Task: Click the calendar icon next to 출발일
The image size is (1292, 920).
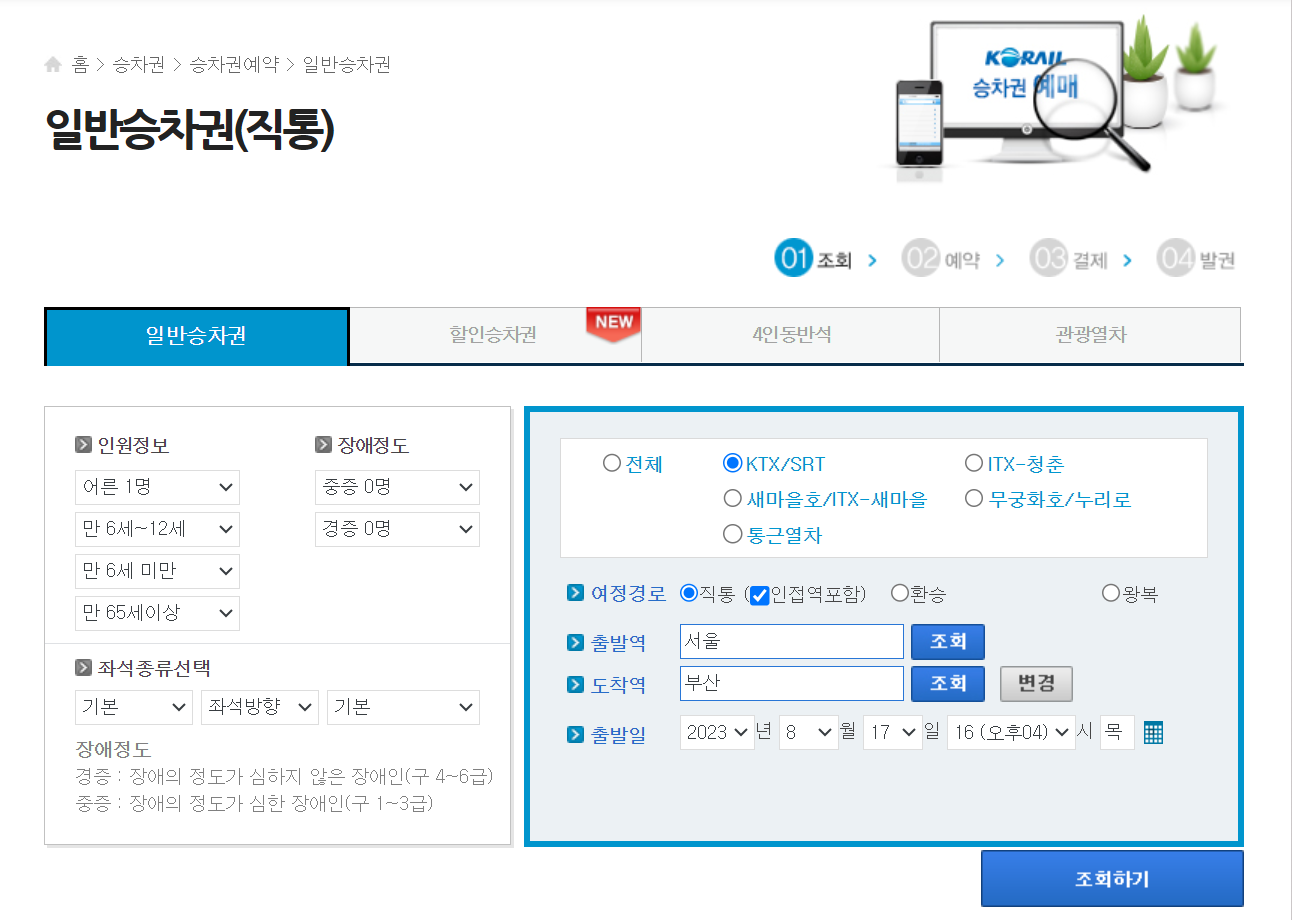Action: coord(1153,732)
